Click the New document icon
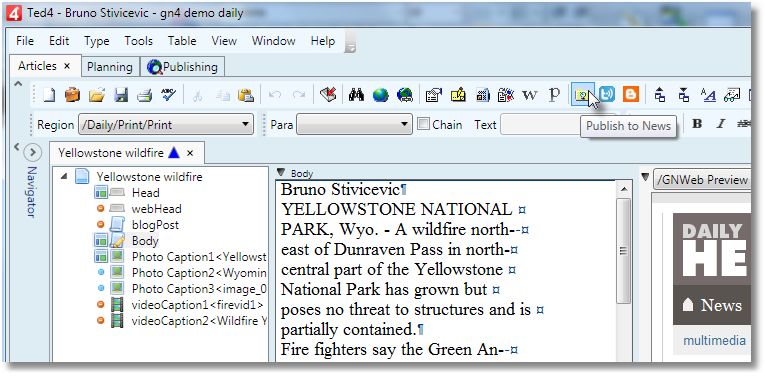This screenshot has width=765, height=376. pos(49,94)
